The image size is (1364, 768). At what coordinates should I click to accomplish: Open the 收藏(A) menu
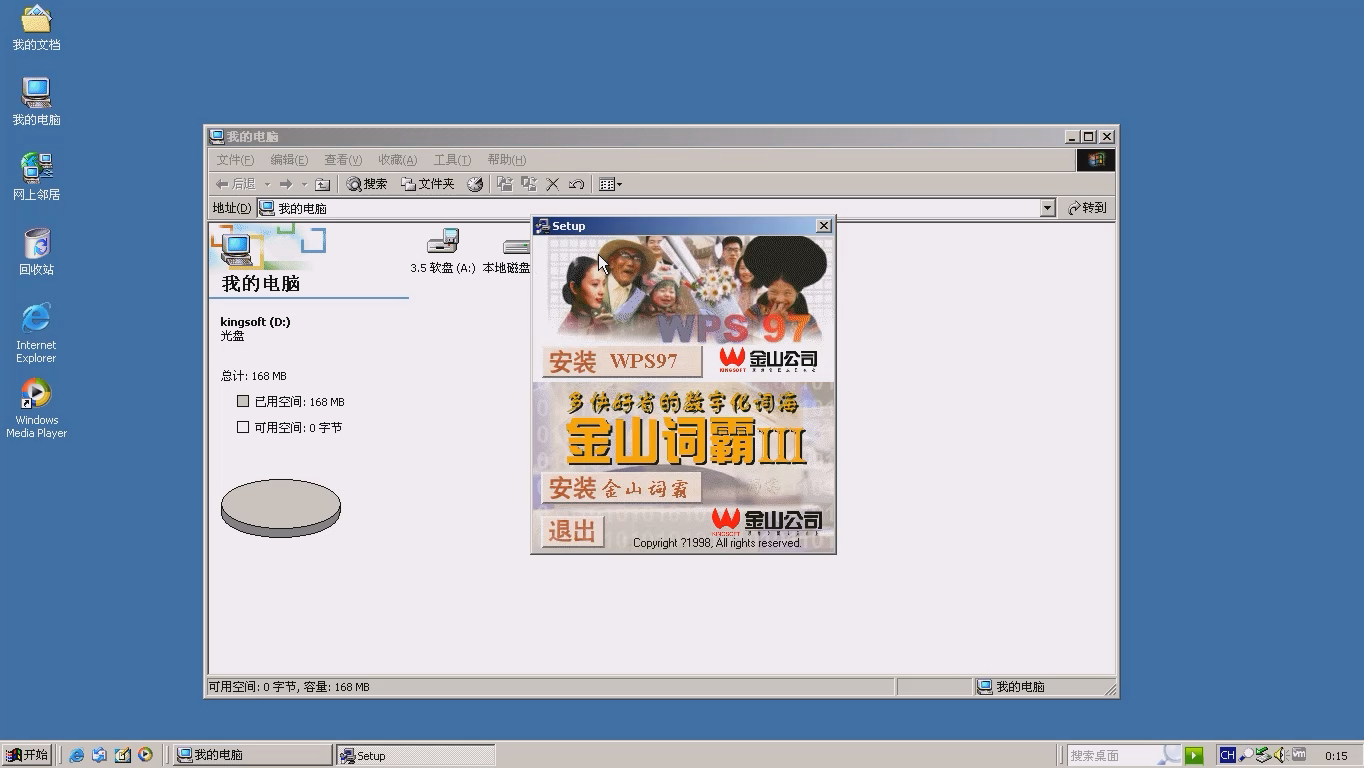coord(397,160)
